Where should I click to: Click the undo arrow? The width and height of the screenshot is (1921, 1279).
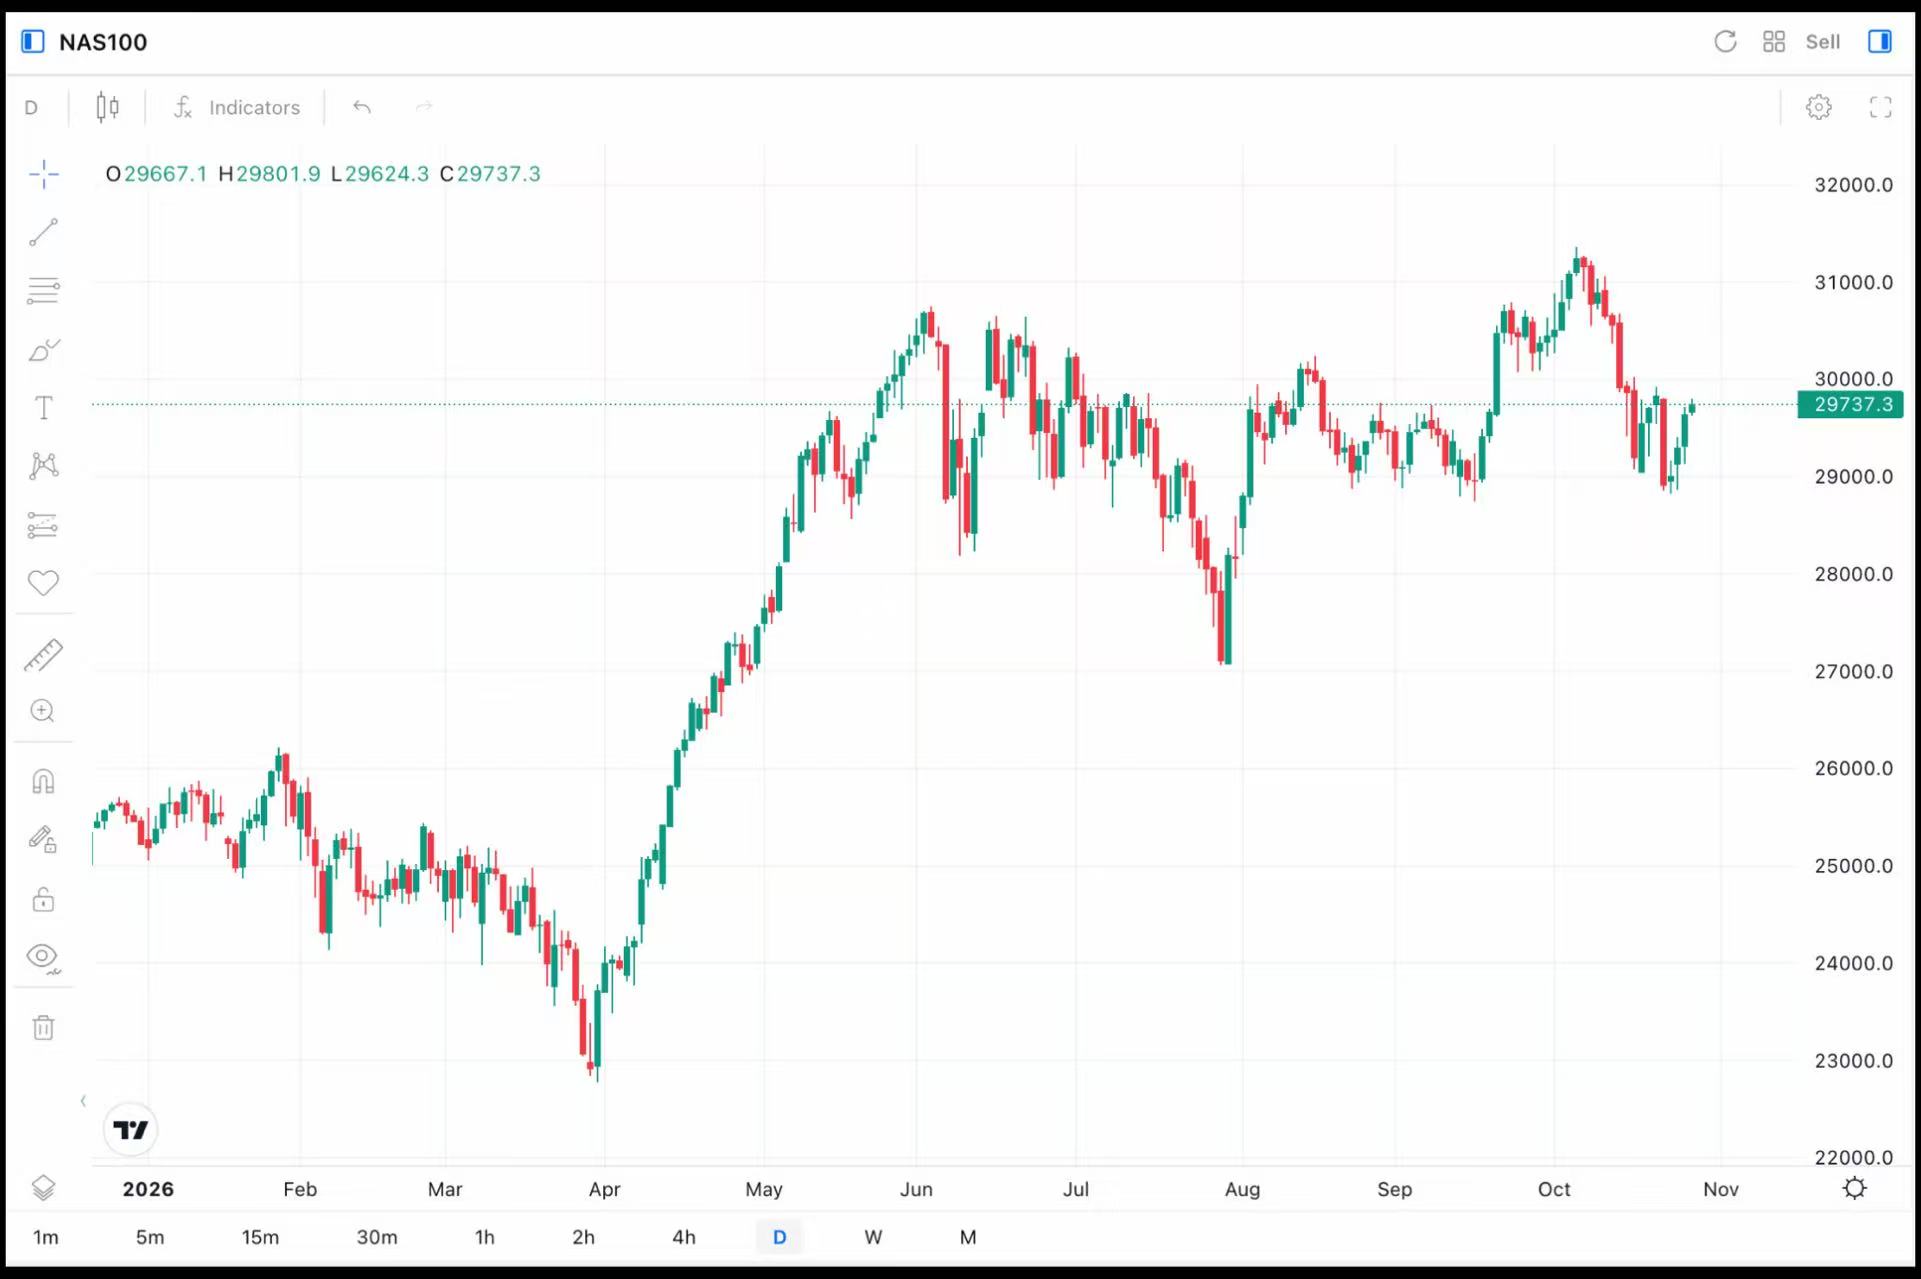[x=362, y=107]
